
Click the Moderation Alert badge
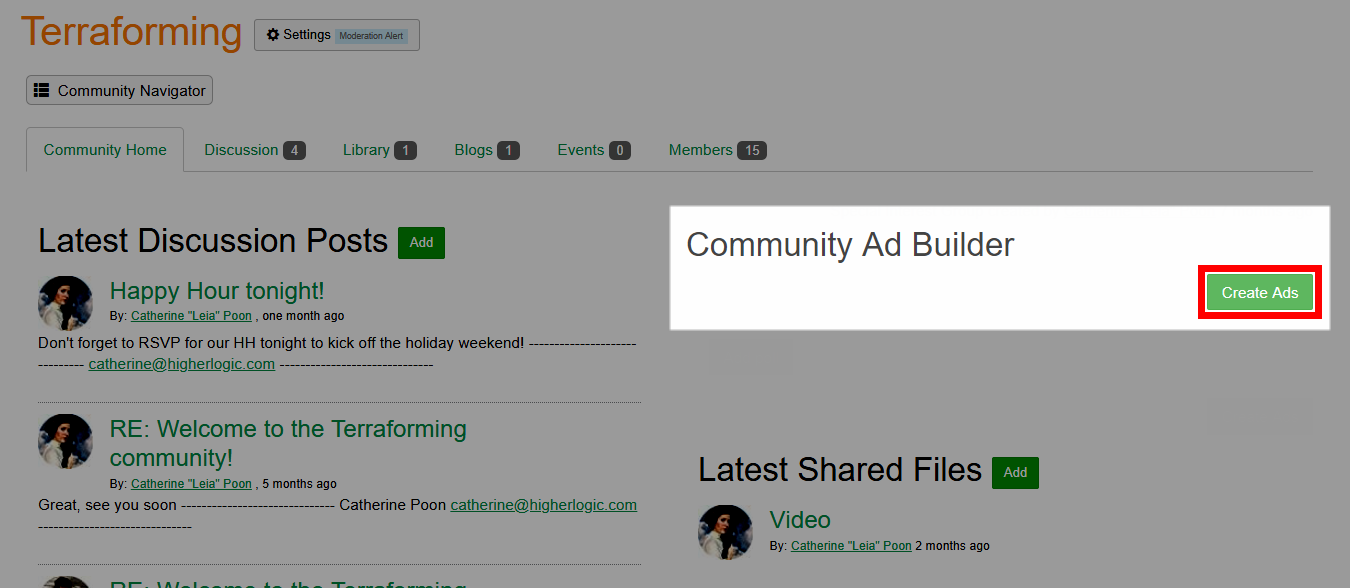point(371,36)
